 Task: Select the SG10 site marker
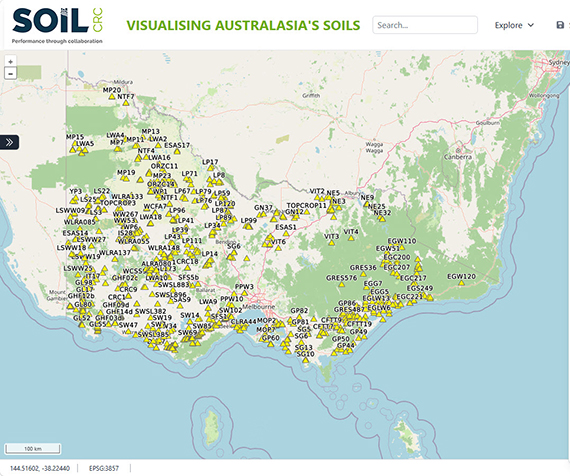(x=305, y=360)
